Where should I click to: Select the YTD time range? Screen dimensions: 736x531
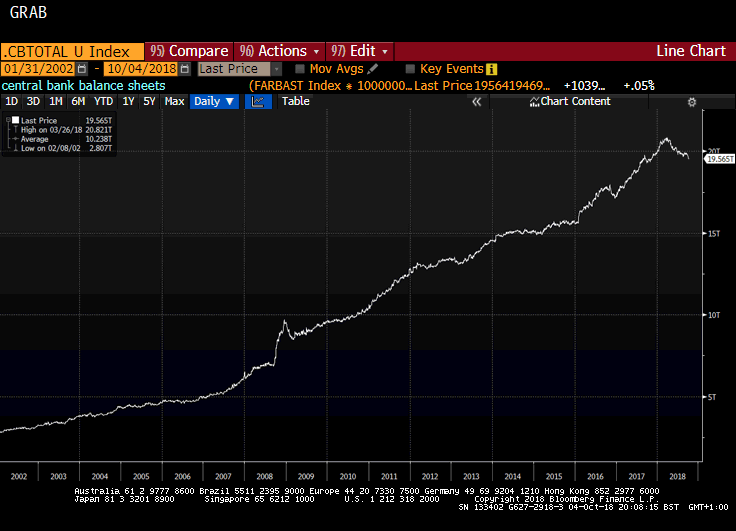tap(103, 101)
